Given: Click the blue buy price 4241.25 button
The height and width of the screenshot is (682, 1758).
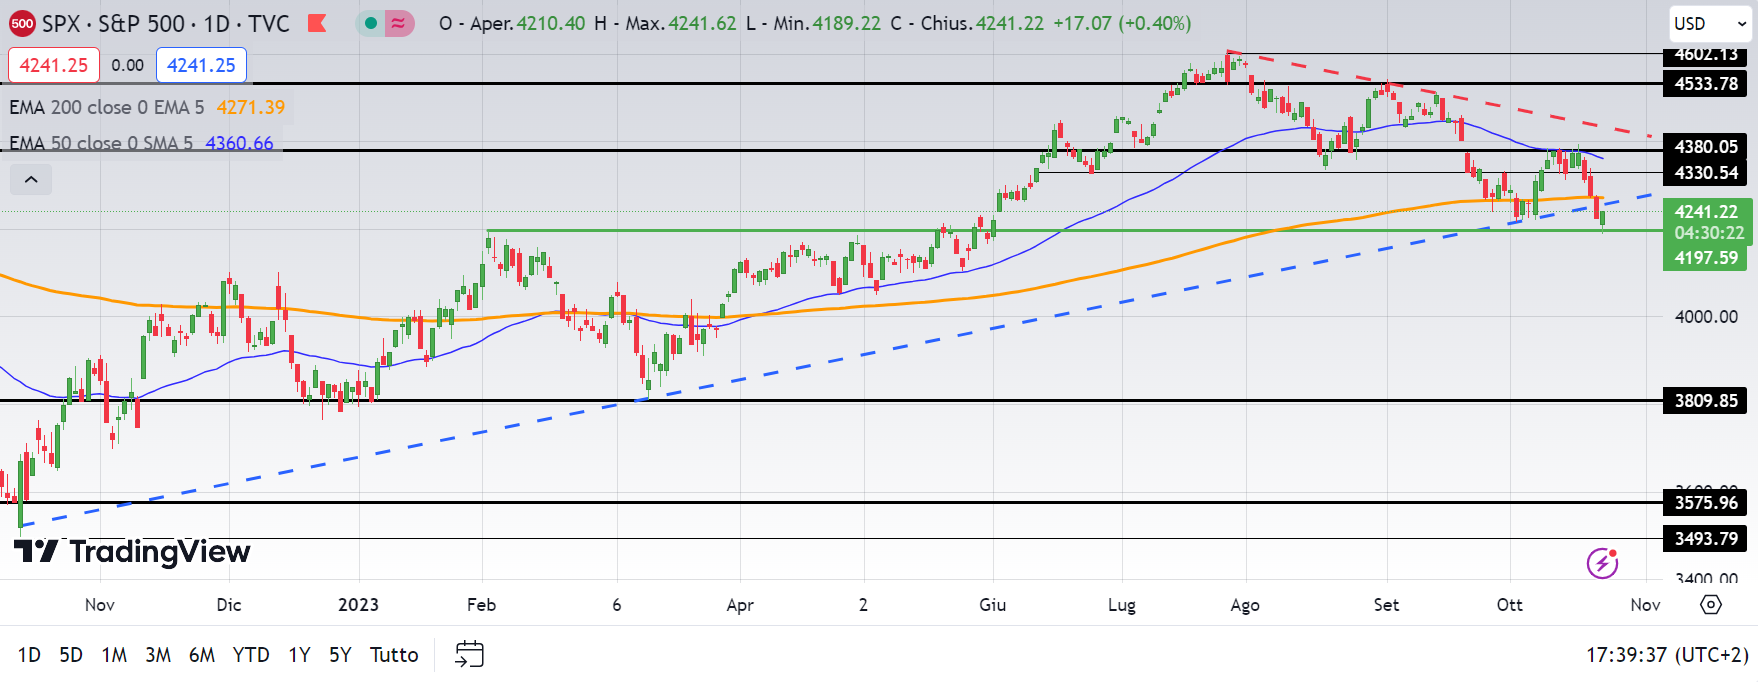Looking at the screenshot, I should (x=201, y=65).
